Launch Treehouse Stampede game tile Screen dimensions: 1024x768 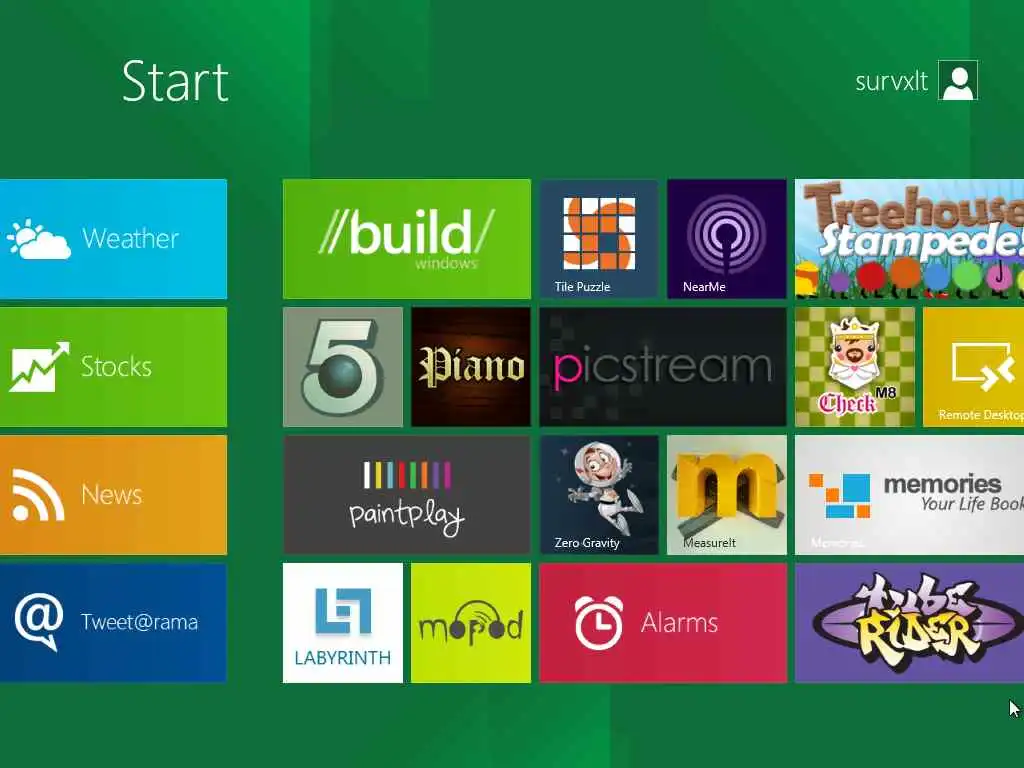(x=909, y=239)
